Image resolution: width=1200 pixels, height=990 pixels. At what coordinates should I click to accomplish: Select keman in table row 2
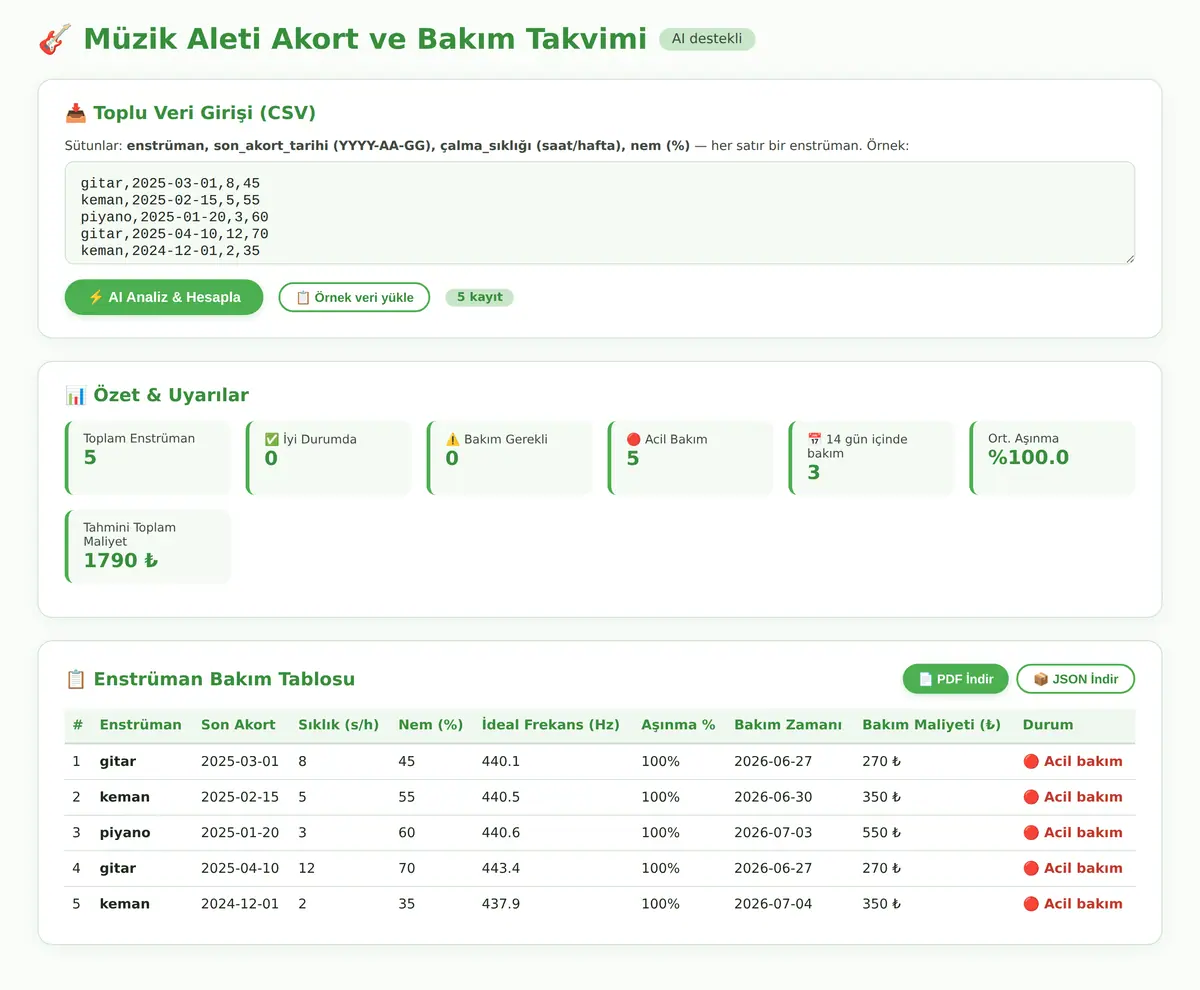125,797
